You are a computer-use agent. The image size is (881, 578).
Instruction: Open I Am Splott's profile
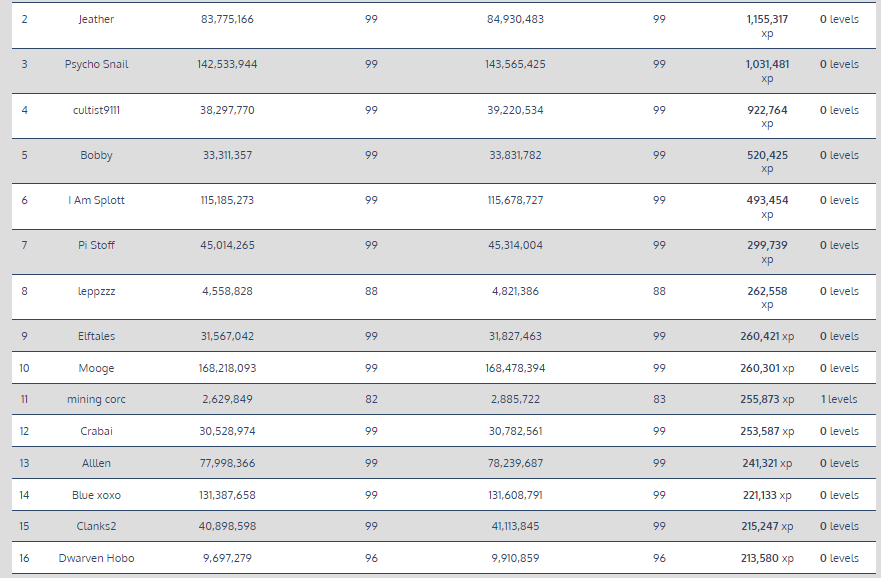(96, 200)
